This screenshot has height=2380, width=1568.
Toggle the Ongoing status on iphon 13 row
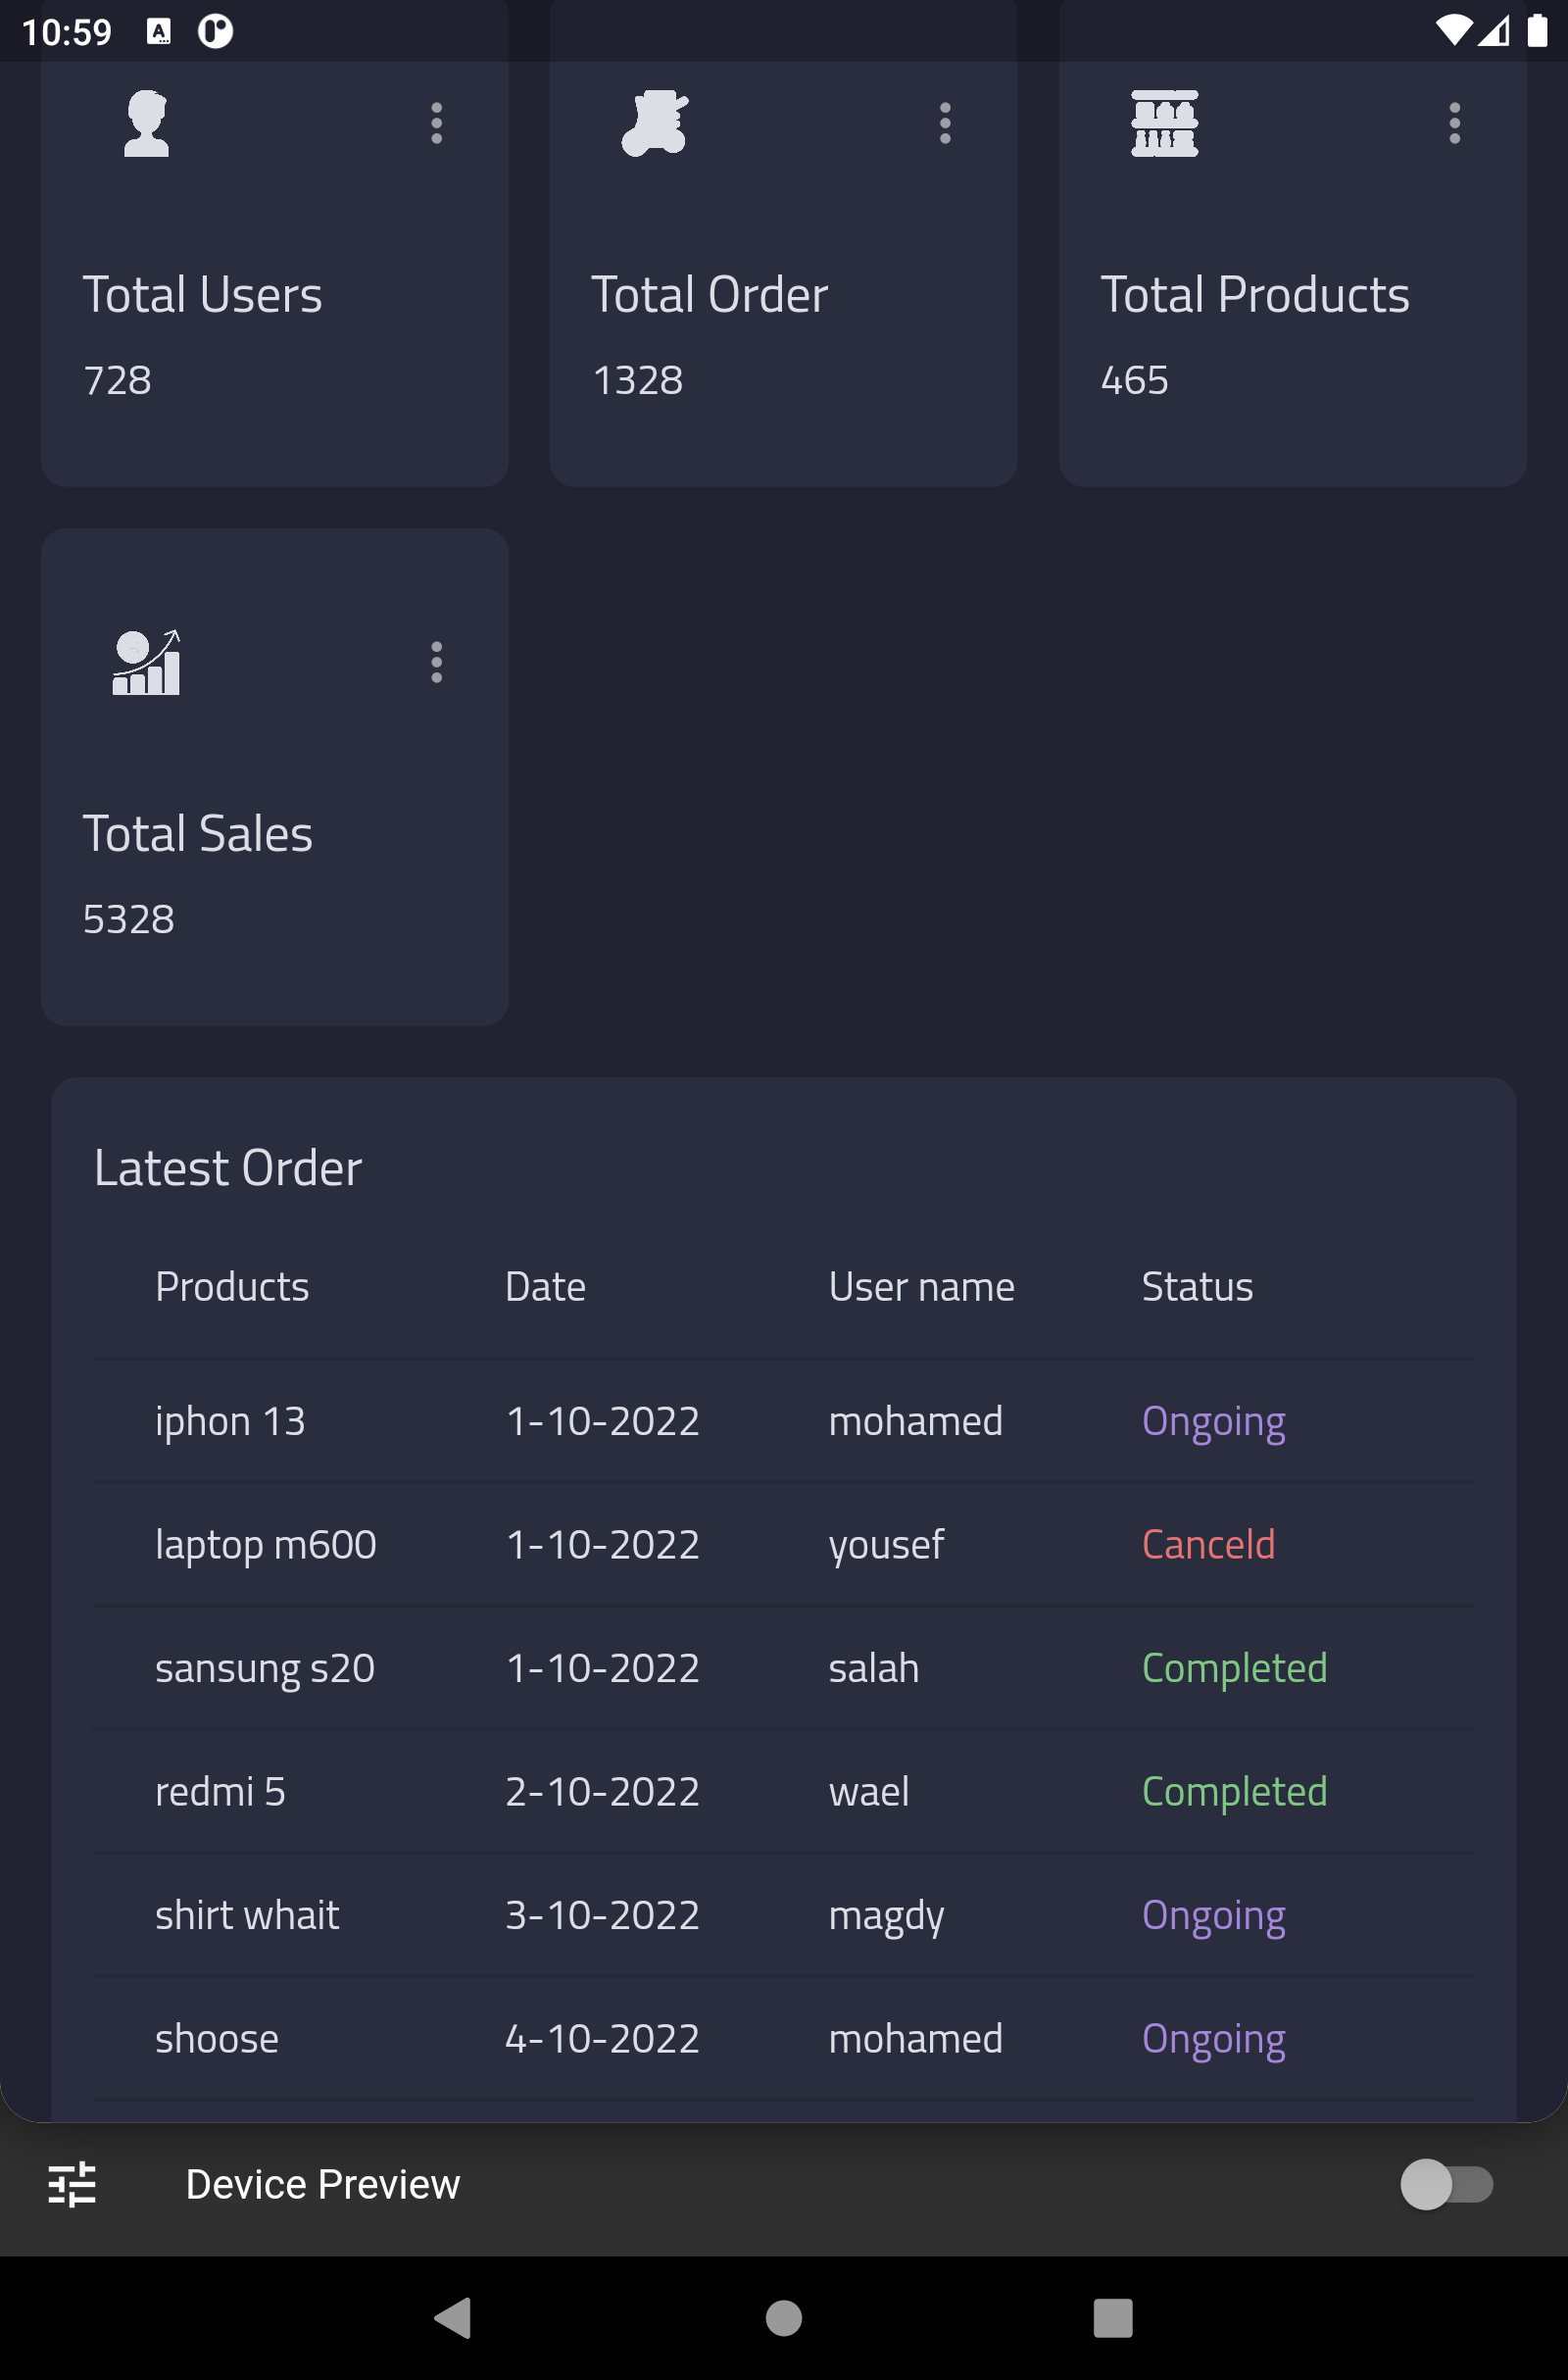click(1213, 1421)
